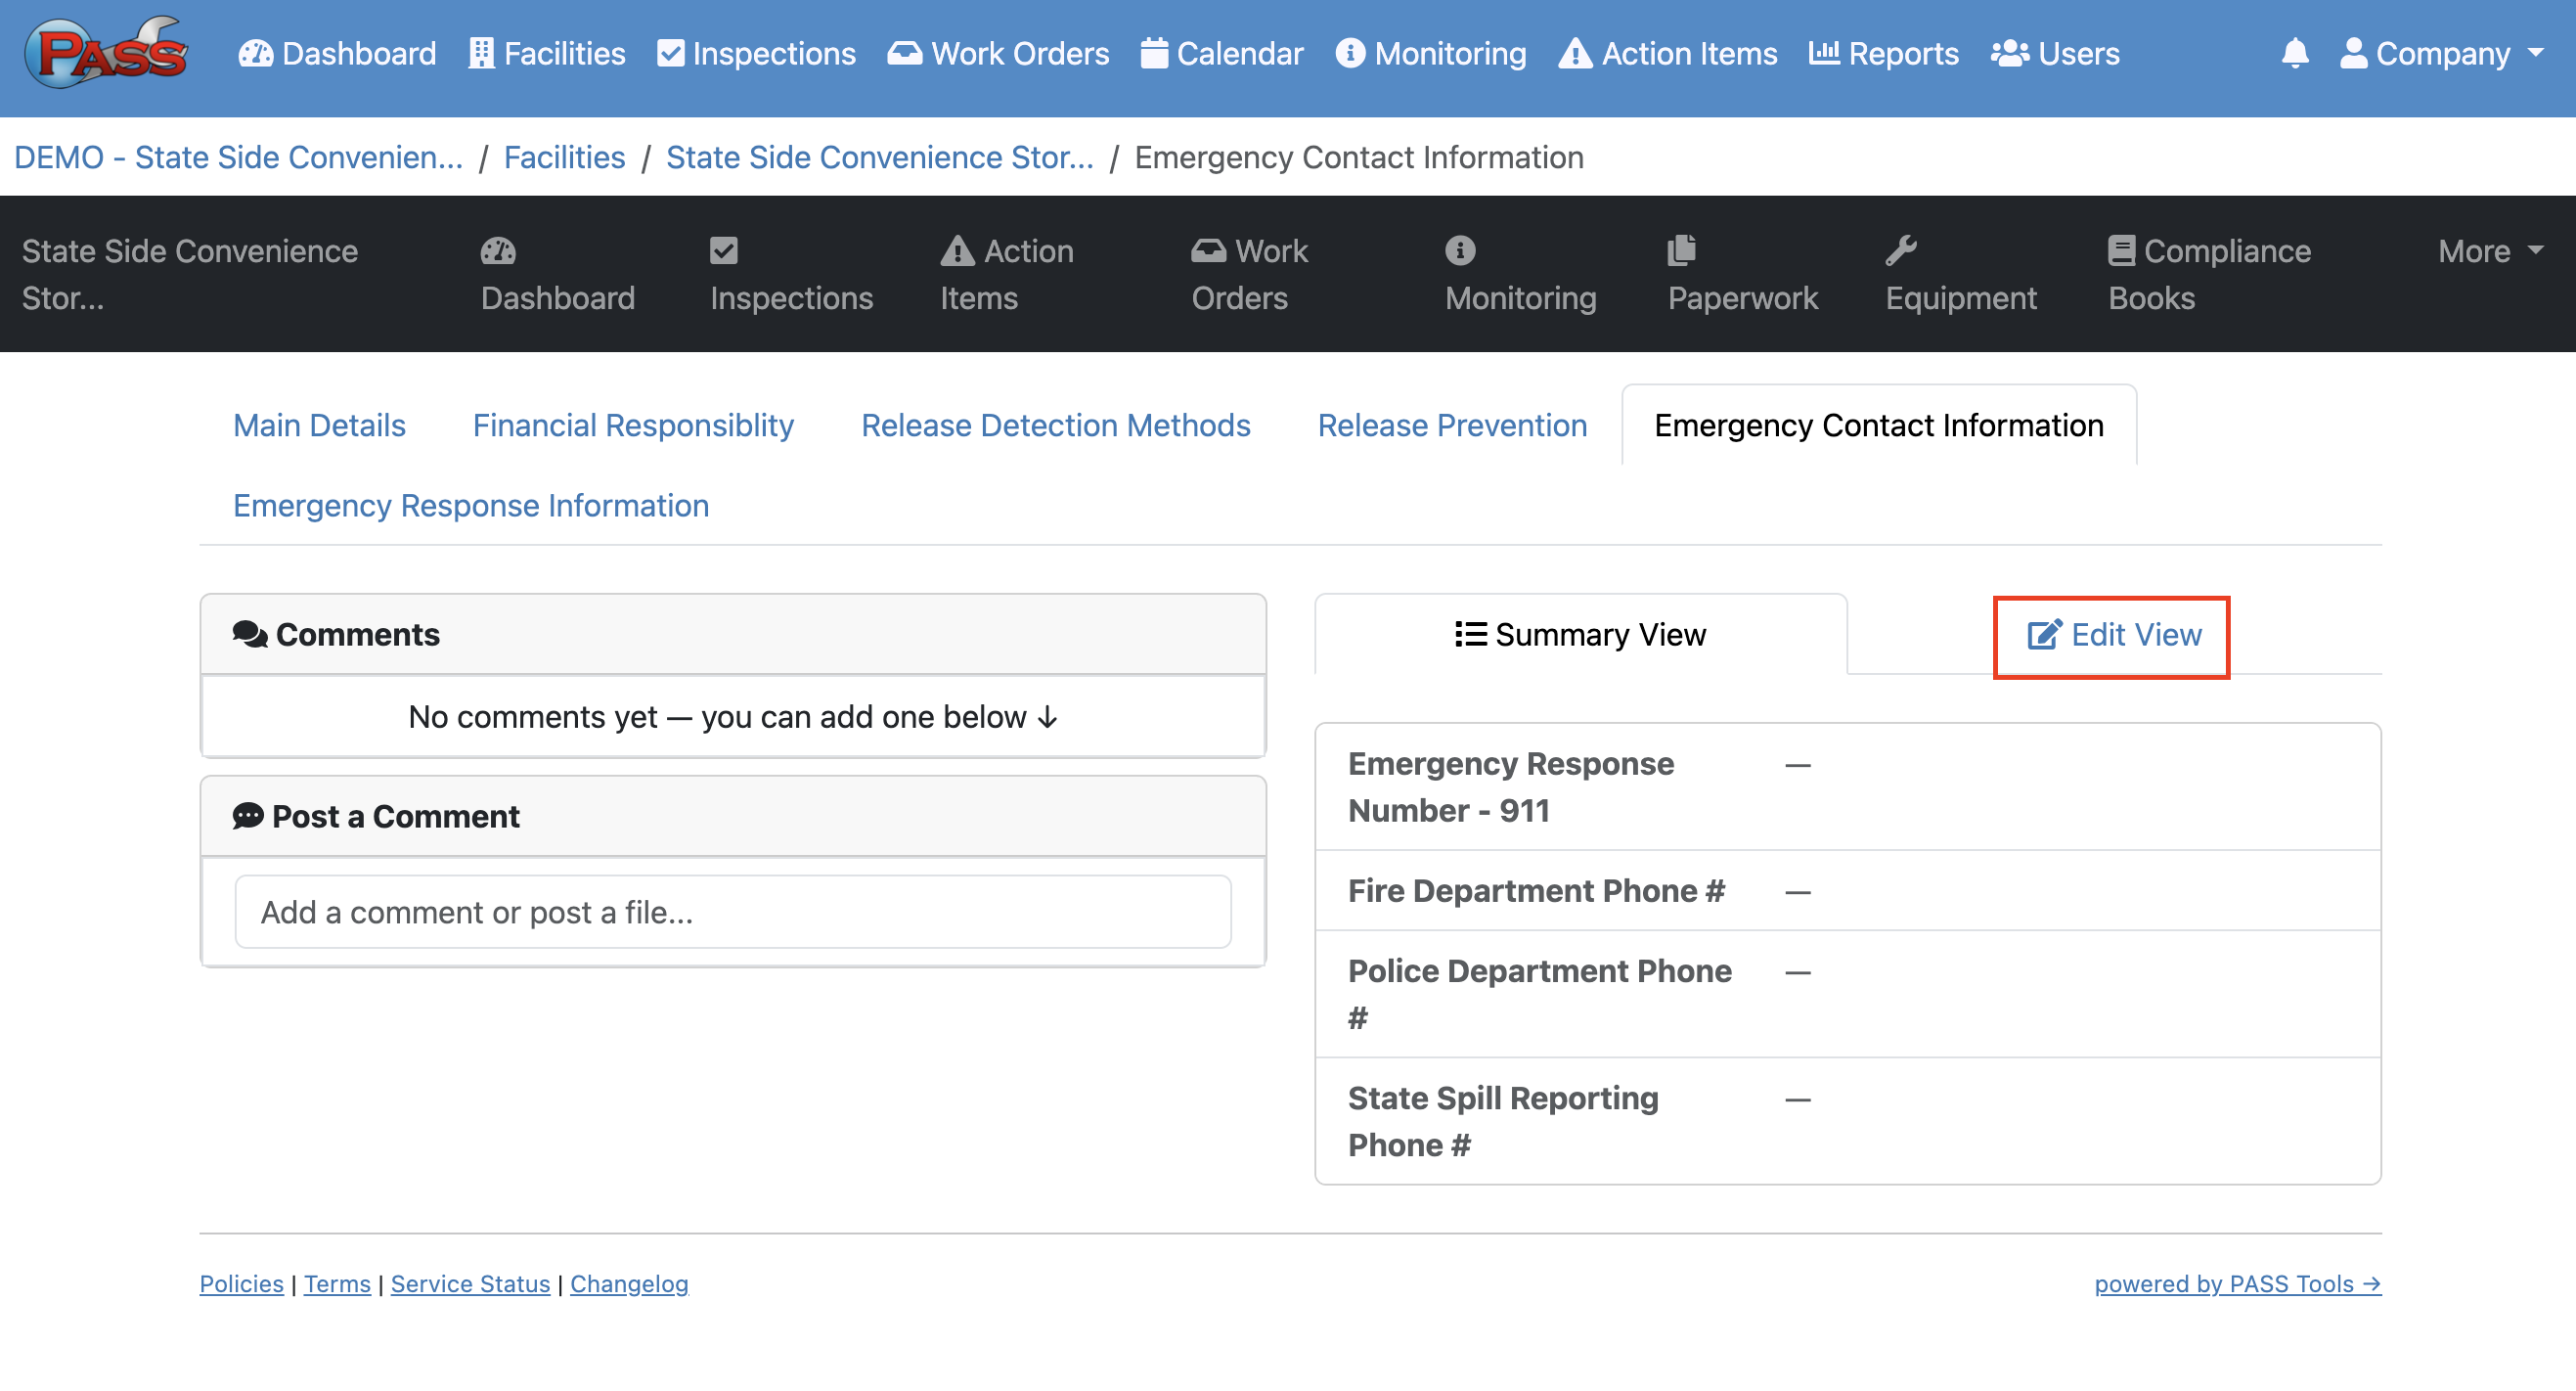Switch to Main Details tab
Viewport: 2576px width, 1391px height.
click(x=319, y=425)
